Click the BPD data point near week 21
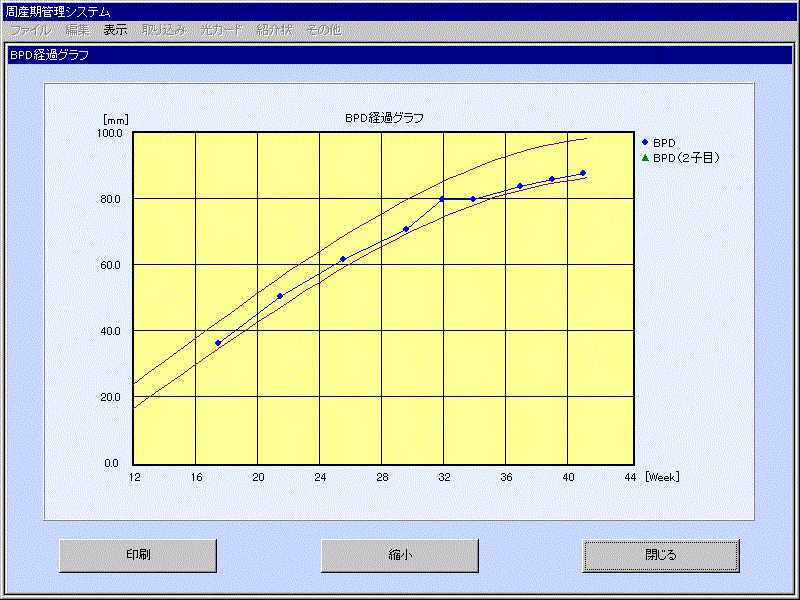Image resolution: width=800 pixels, height=600 pixels. [280, 296]
